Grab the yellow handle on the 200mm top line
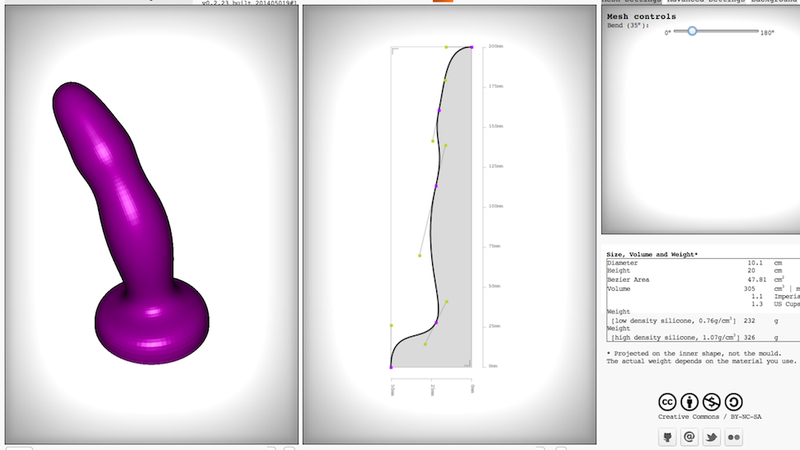 click(446, 47)
